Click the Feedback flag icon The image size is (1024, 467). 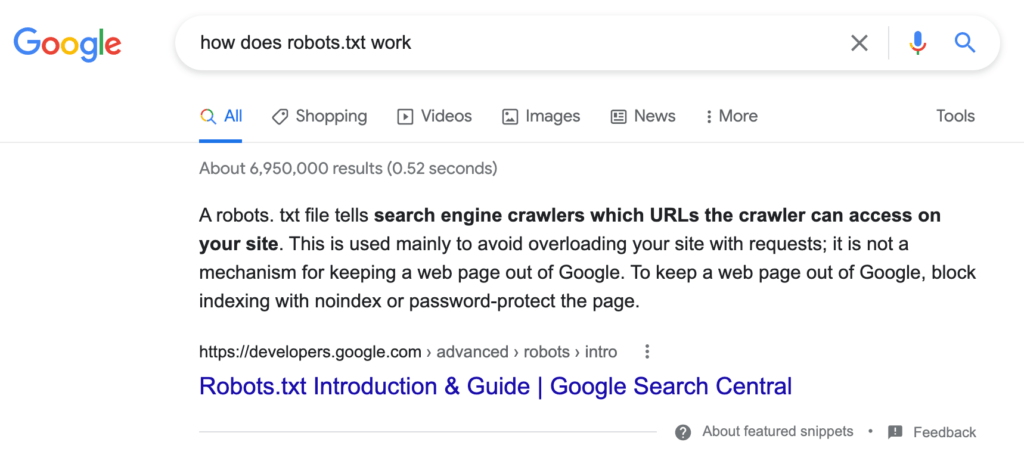(x=895, y=432)
